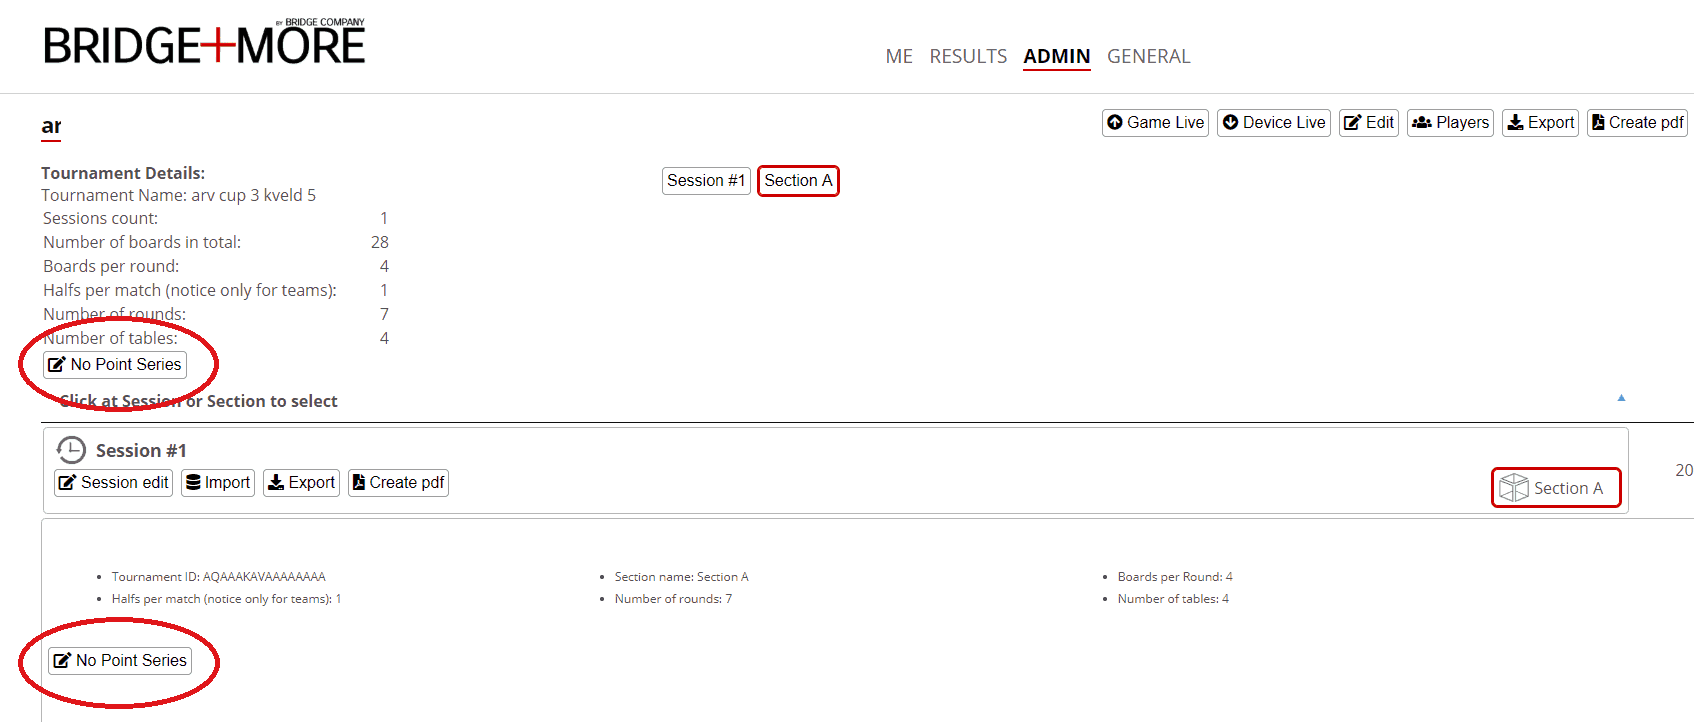The image size is (1694, 722).
Task: Click the Session edit button
Action: (x=113, y=483)
